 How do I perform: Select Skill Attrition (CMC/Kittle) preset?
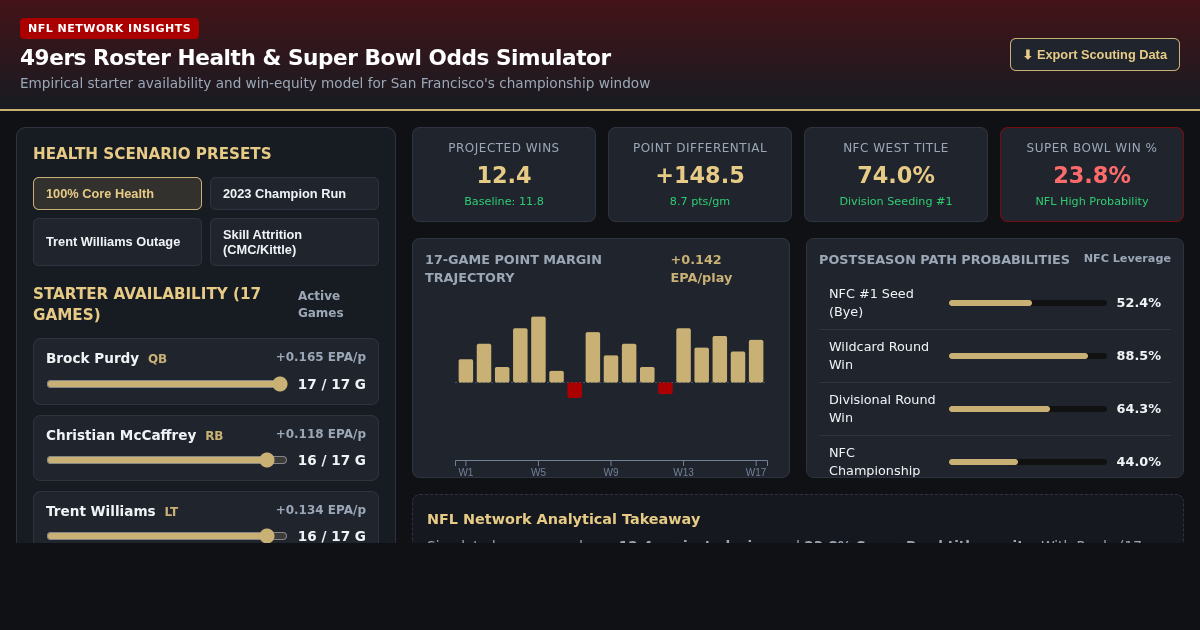294,242
